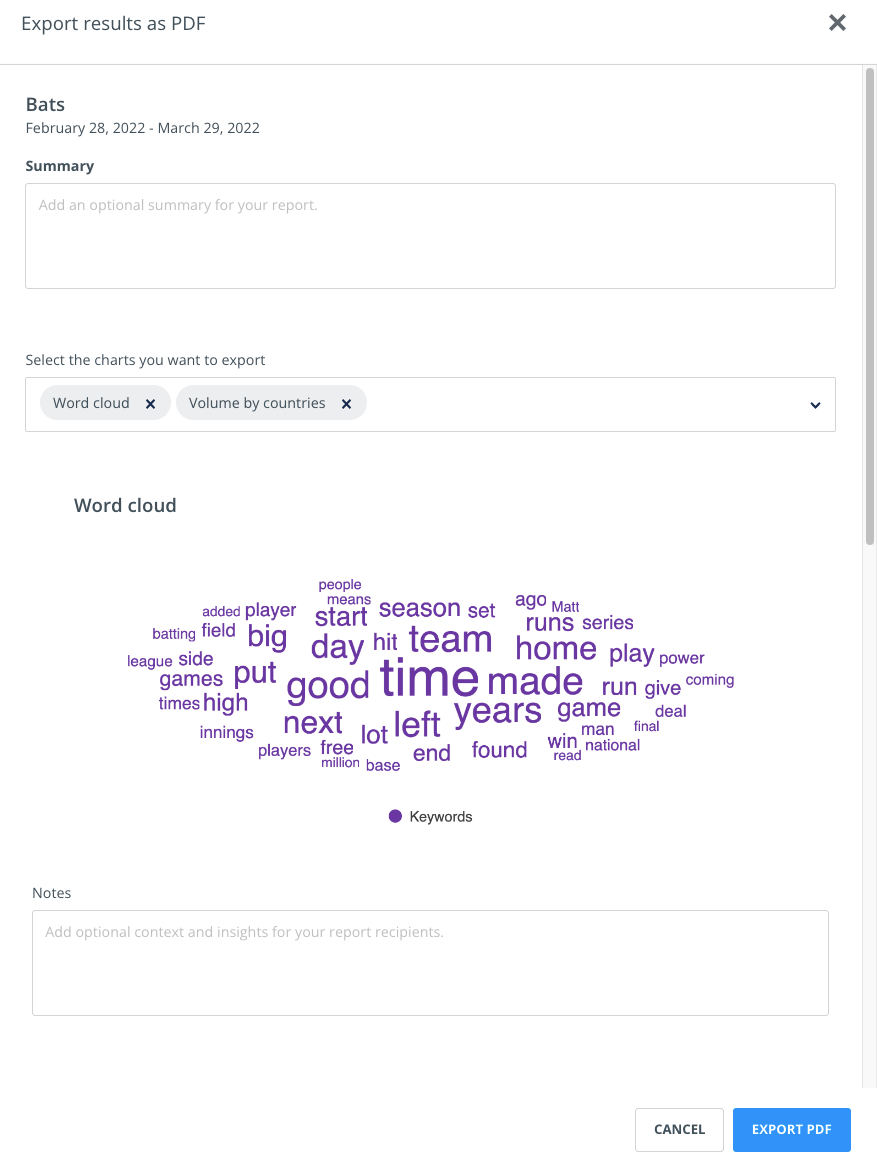This screenshot has height=1166, width=877.
Task: Toggle the Keywords legend purple dot
Action: 396,816
